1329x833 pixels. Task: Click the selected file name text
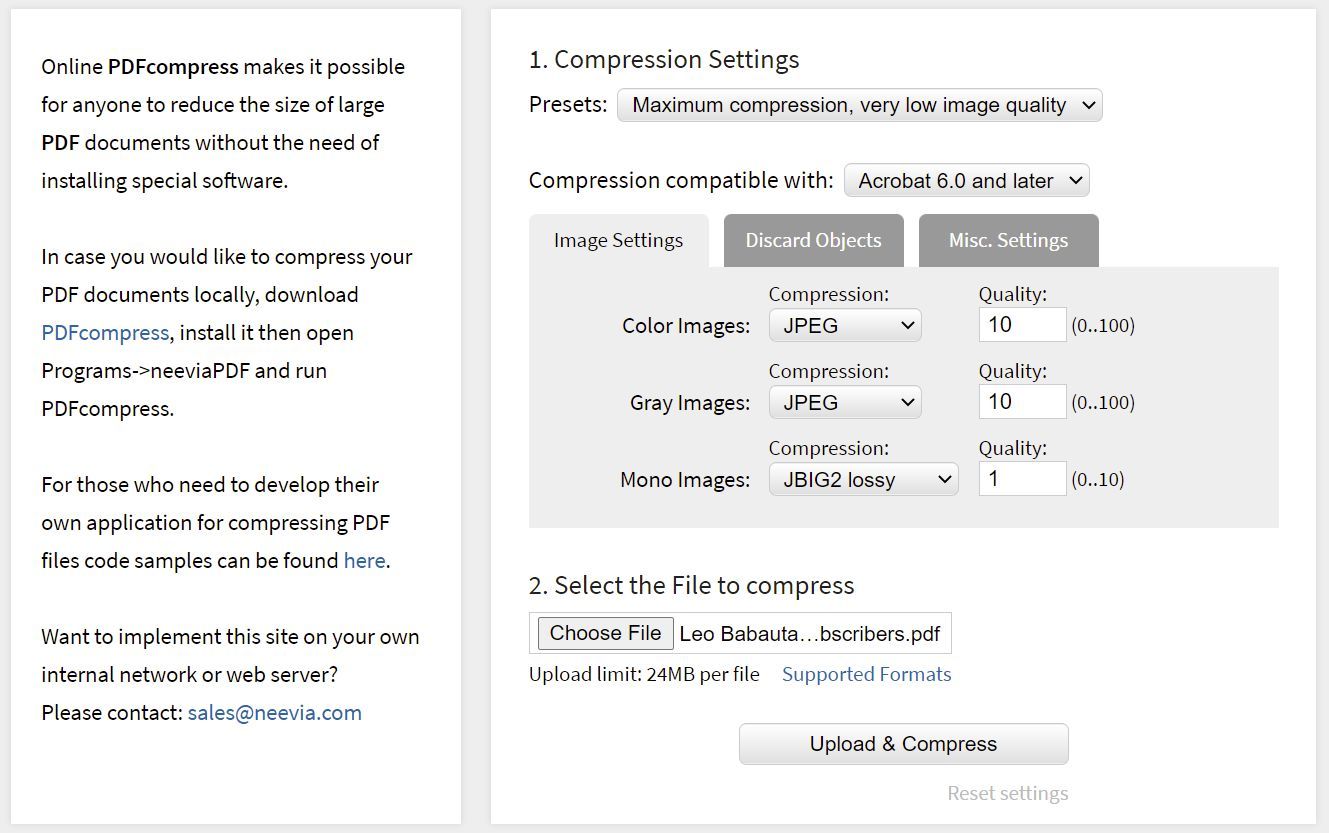pos(810,634)
